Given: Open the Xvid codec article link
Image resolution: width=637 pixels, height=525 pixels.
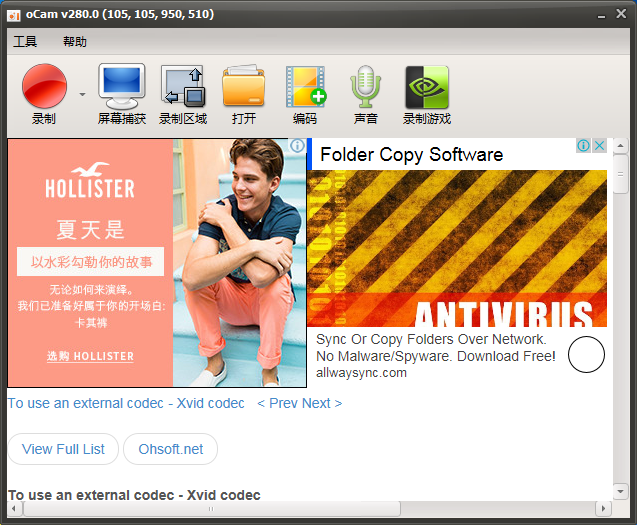Looking at the screenshot, I should (x=126, y=403).
